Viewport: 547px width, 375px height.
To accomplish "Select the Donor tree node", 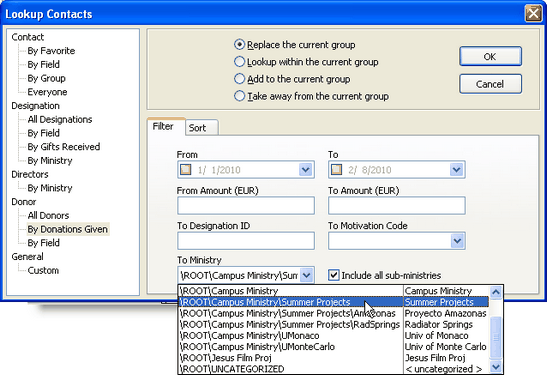I will pos(24,202).
